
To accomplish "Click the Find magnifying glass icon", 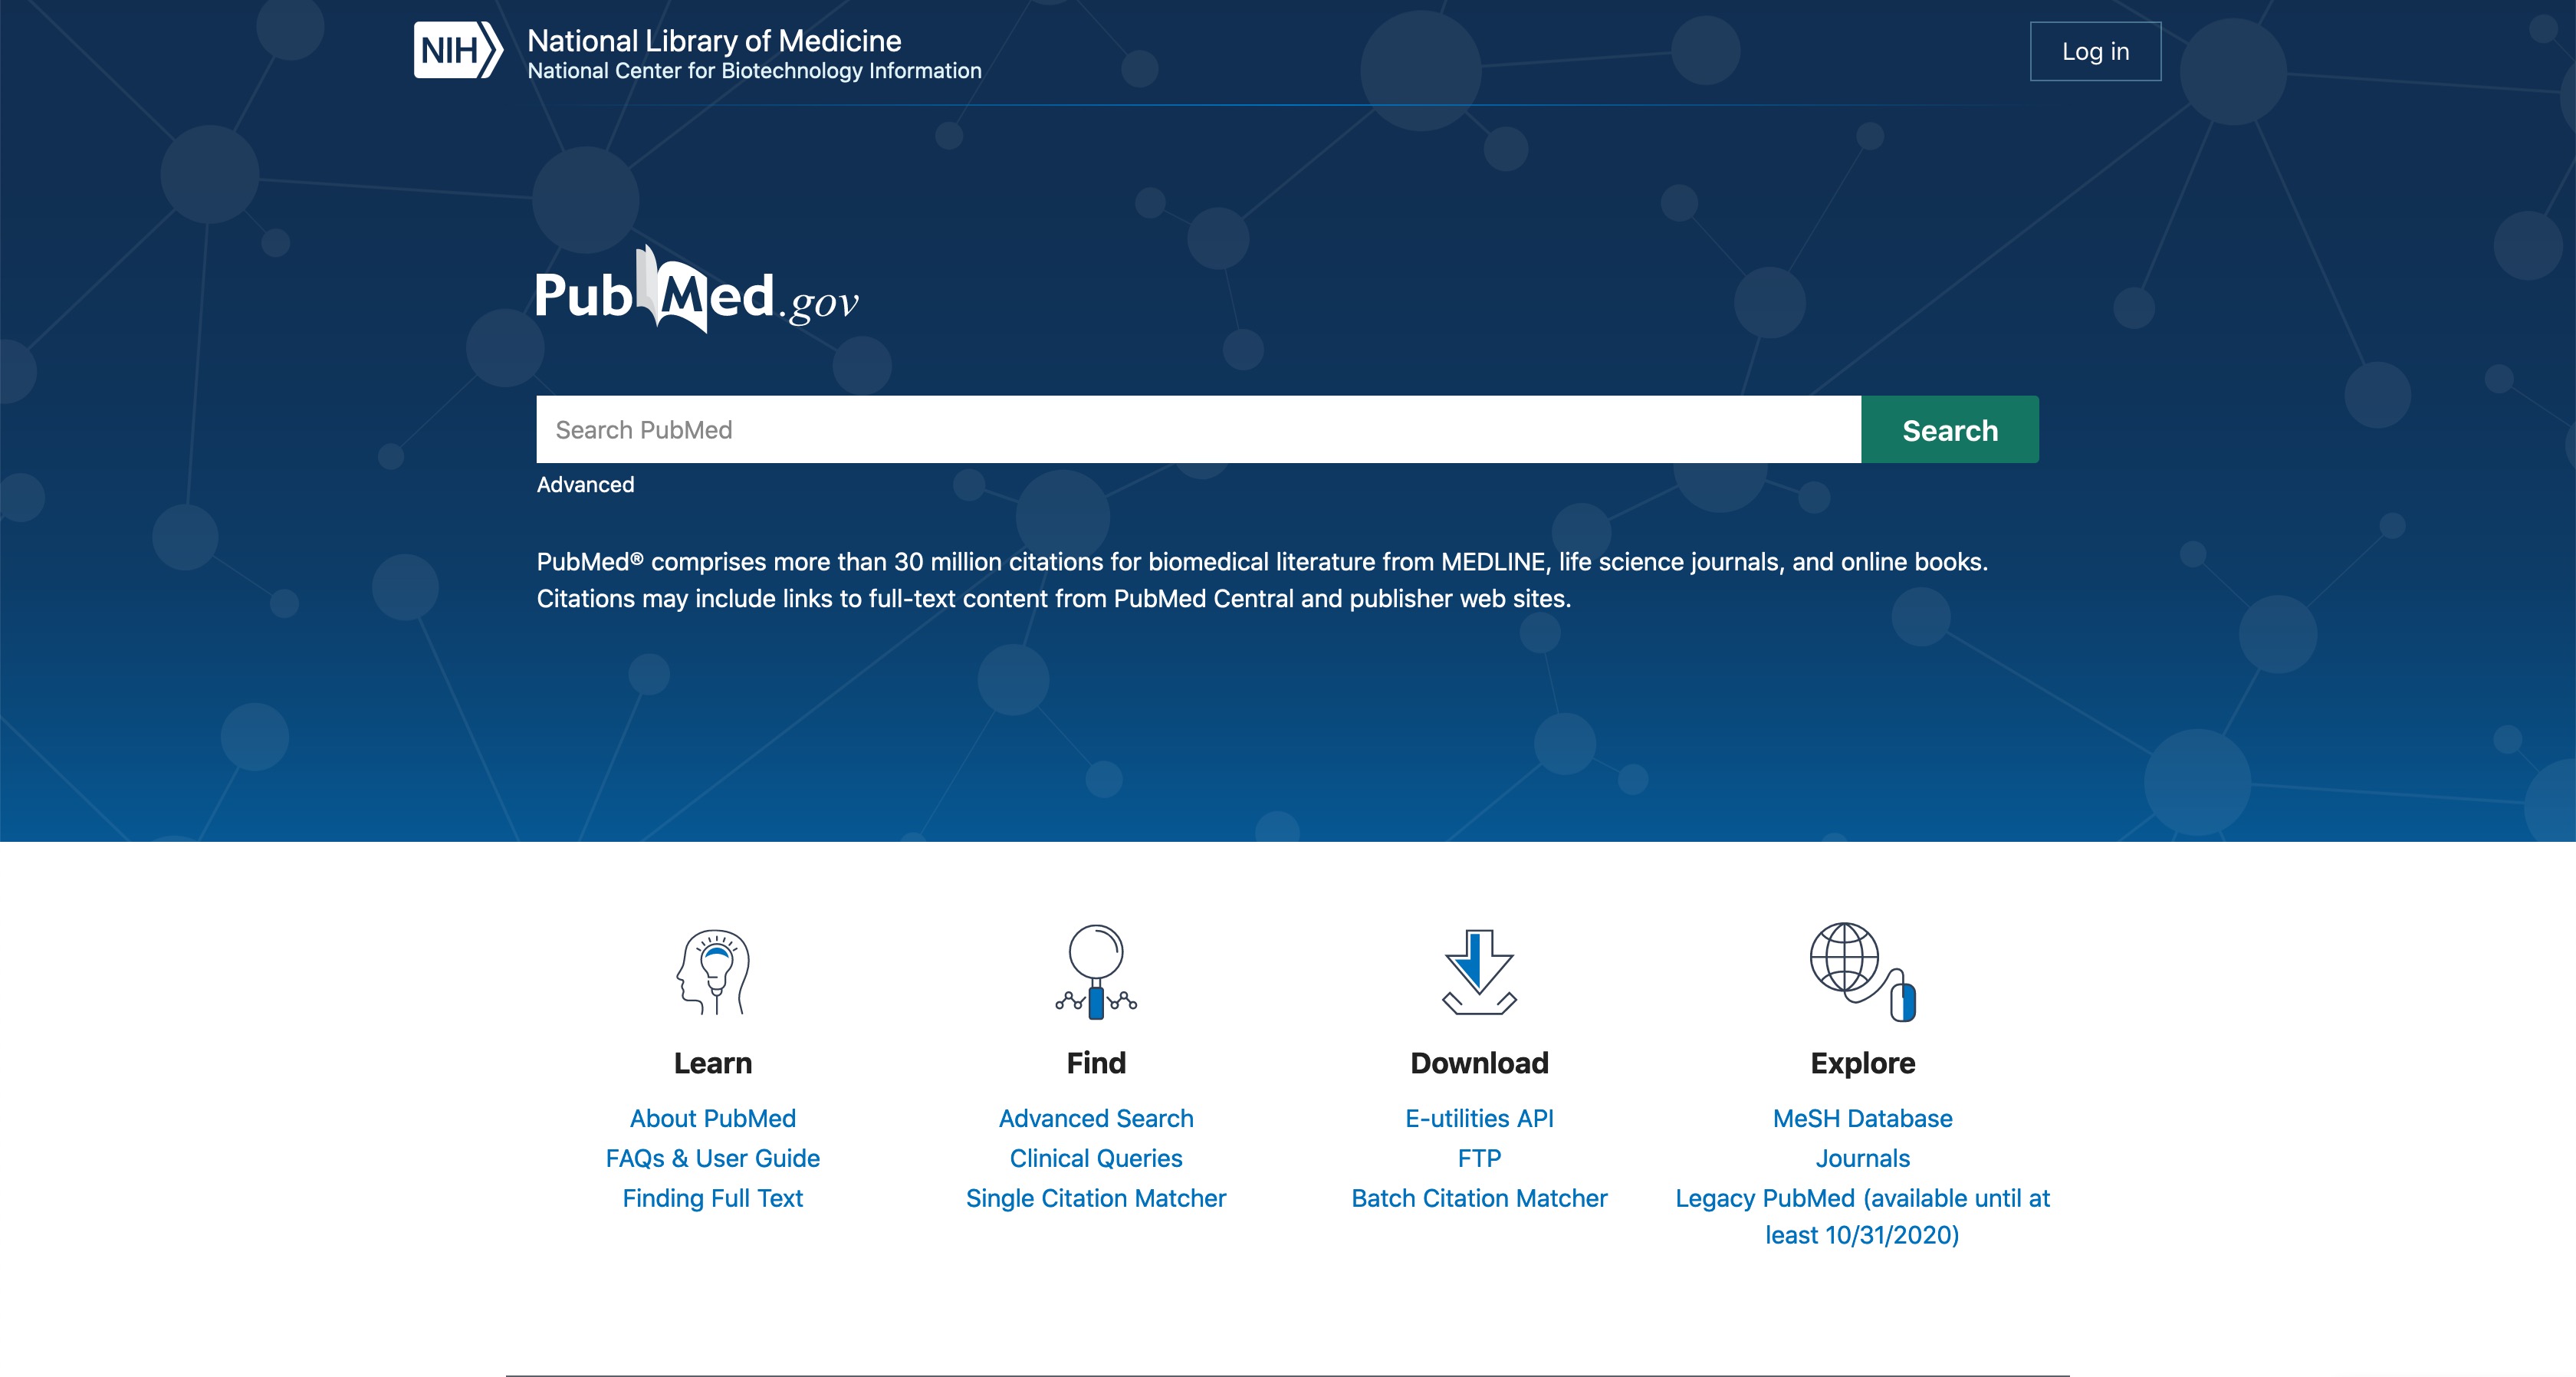I will click(x=1096, y=972).
